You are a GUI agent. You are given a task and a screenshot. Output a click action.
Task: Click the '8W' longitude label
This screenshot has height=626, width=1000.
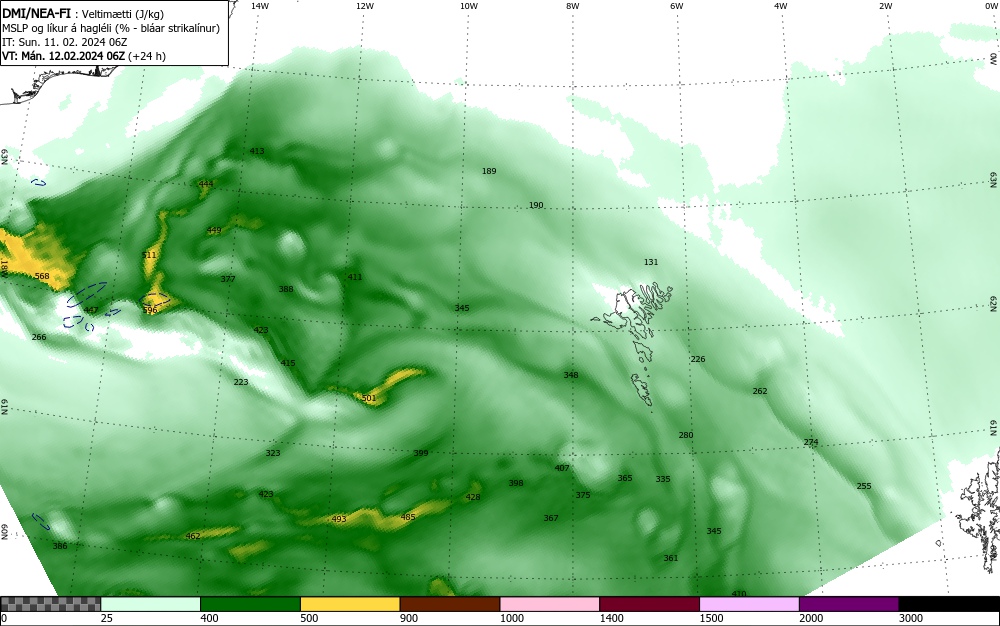[573, 6]
